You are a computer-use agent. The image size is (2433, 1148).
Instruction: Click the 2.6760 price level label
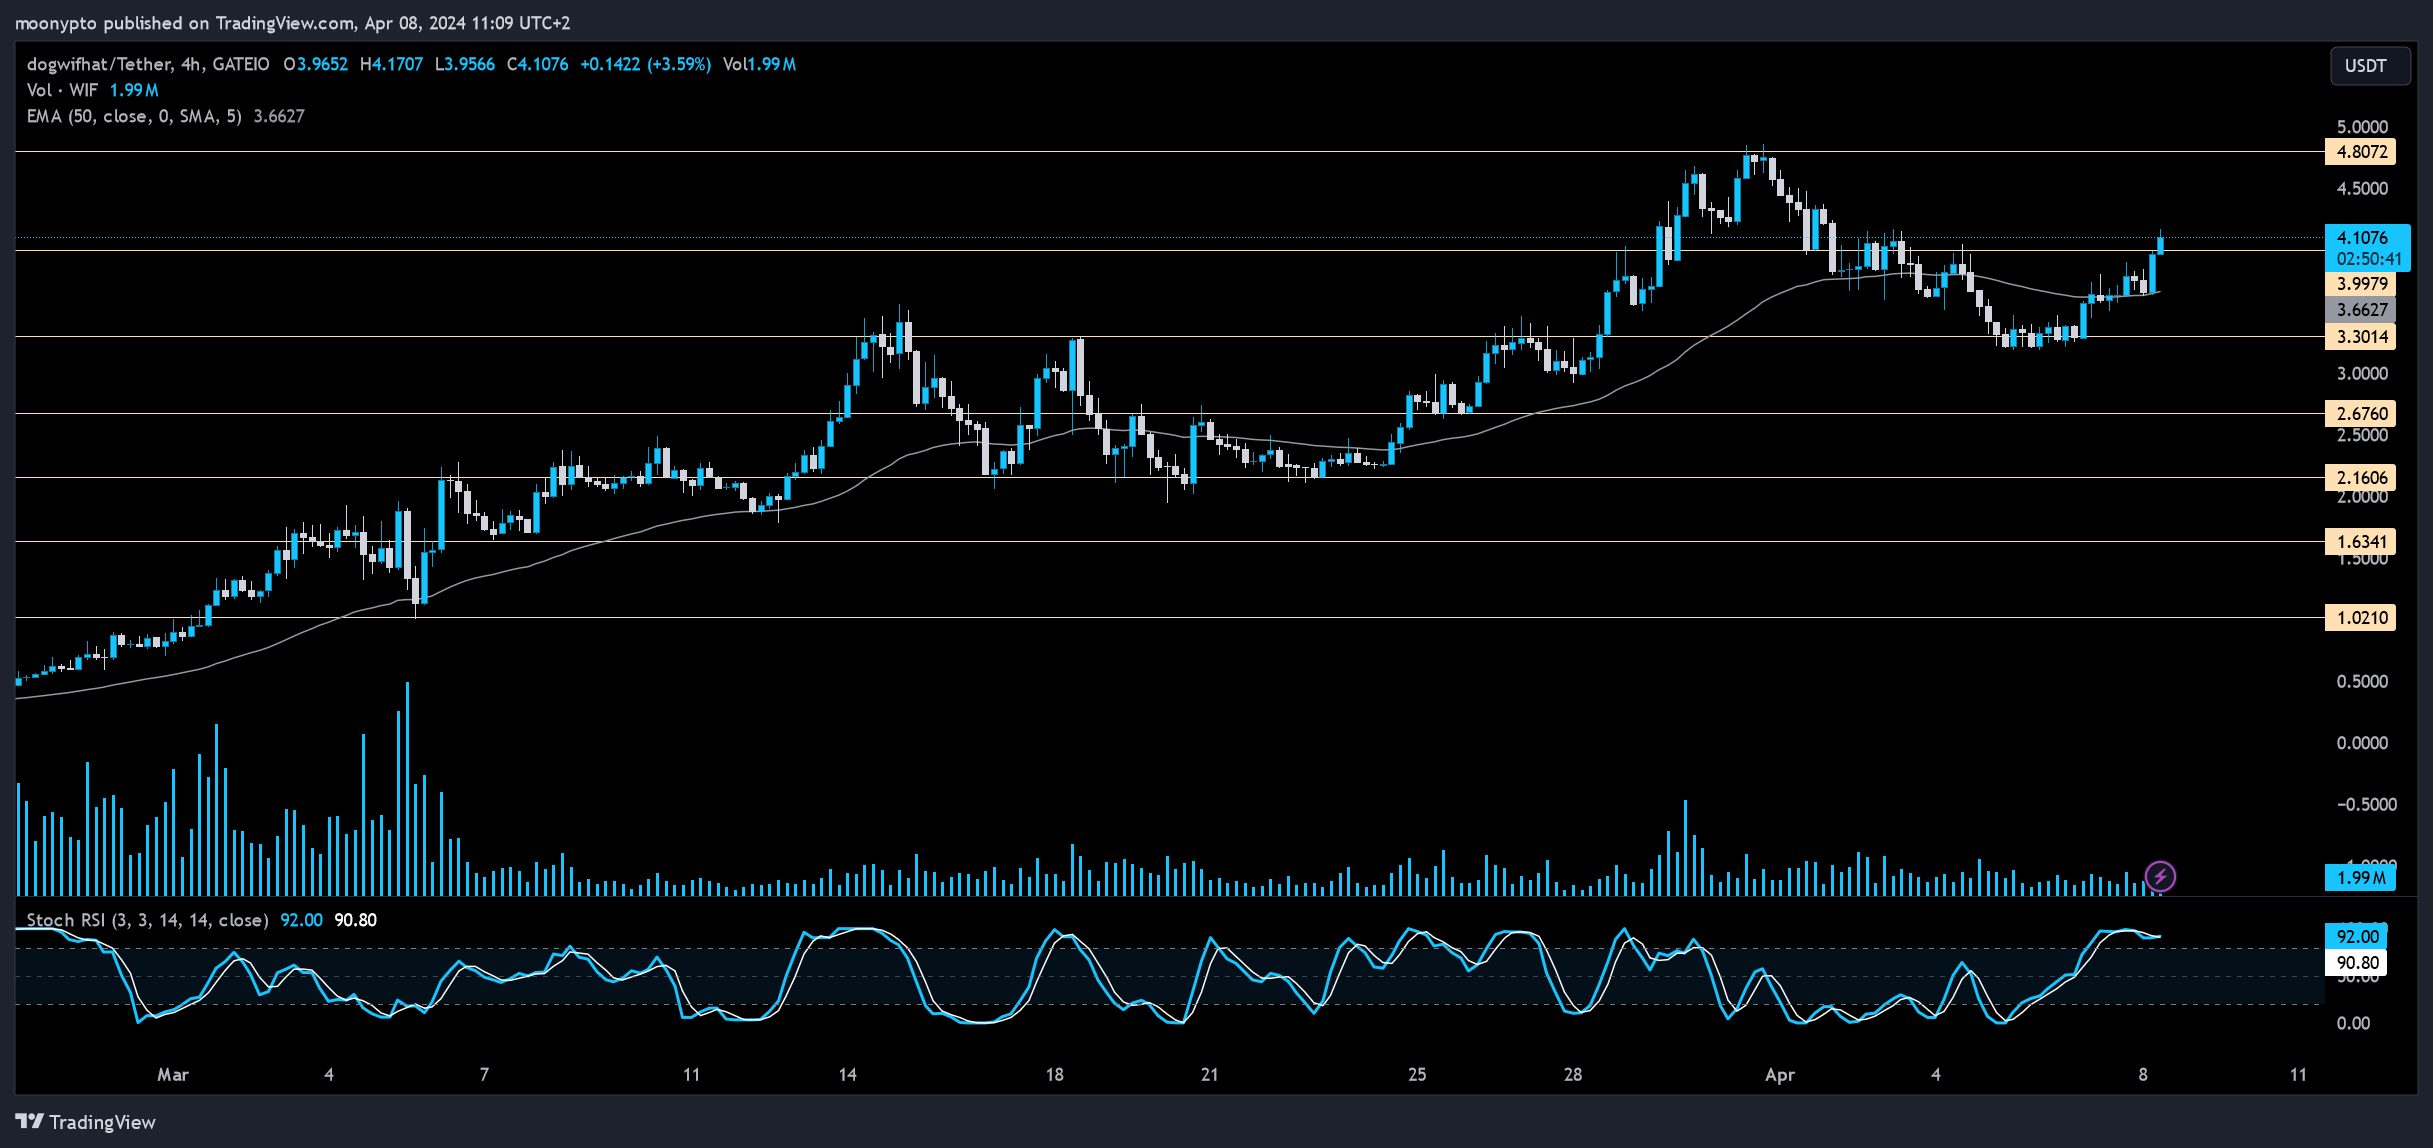click(2361, 414)
